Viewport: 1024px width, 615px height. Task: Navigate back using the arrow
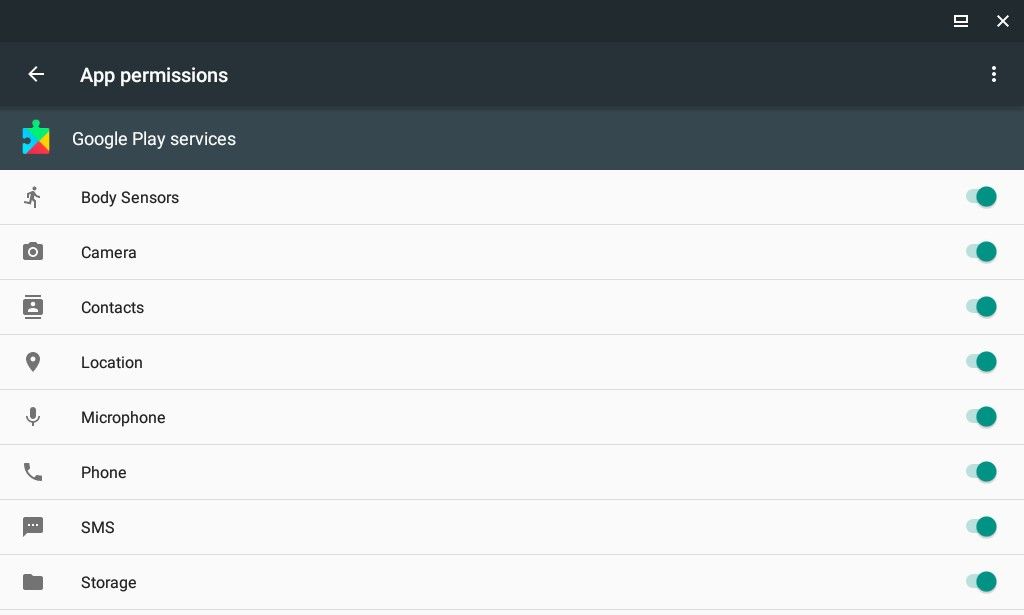pyautogui.click(x=36, y=74)
